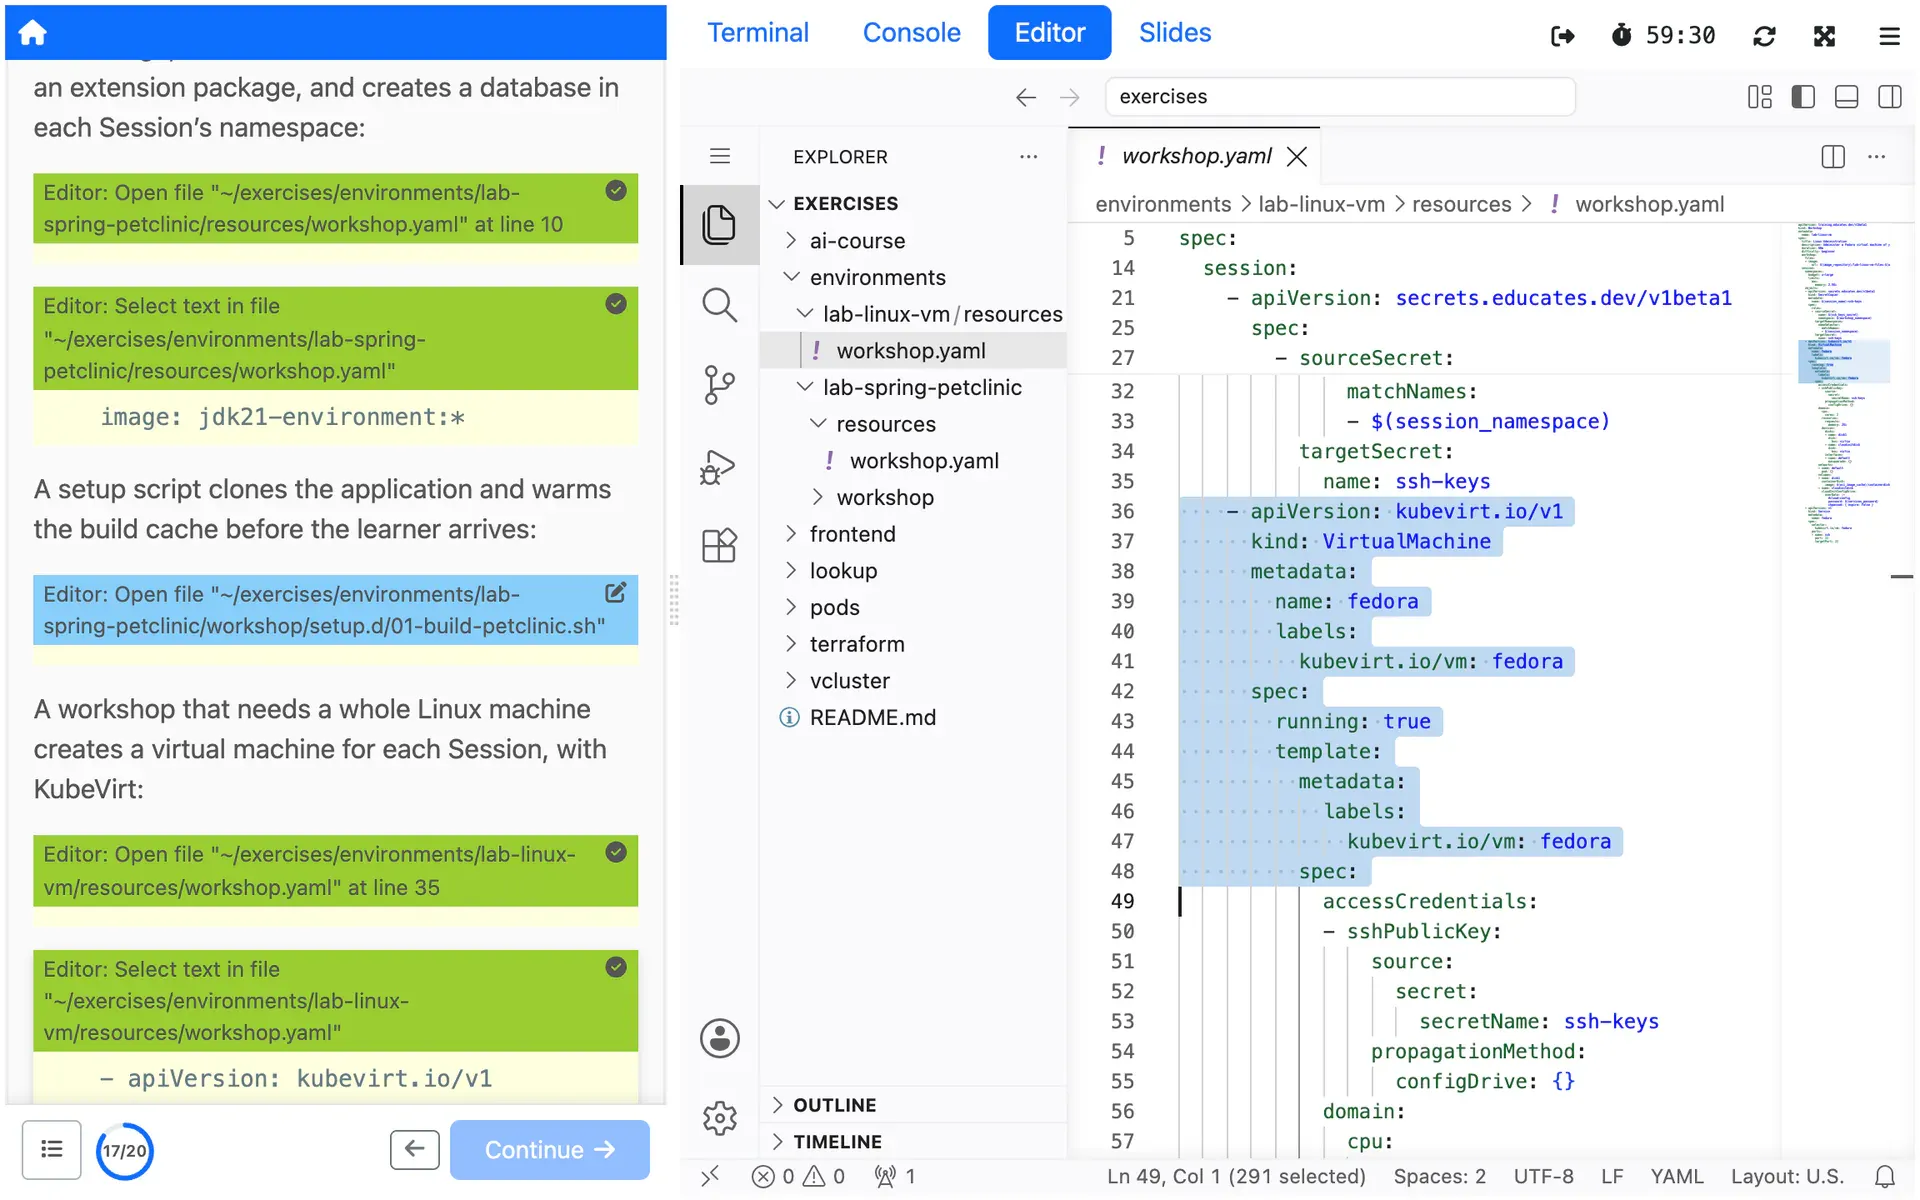Switch to the Console tab
The image size is (1920, 1200).
911,33
